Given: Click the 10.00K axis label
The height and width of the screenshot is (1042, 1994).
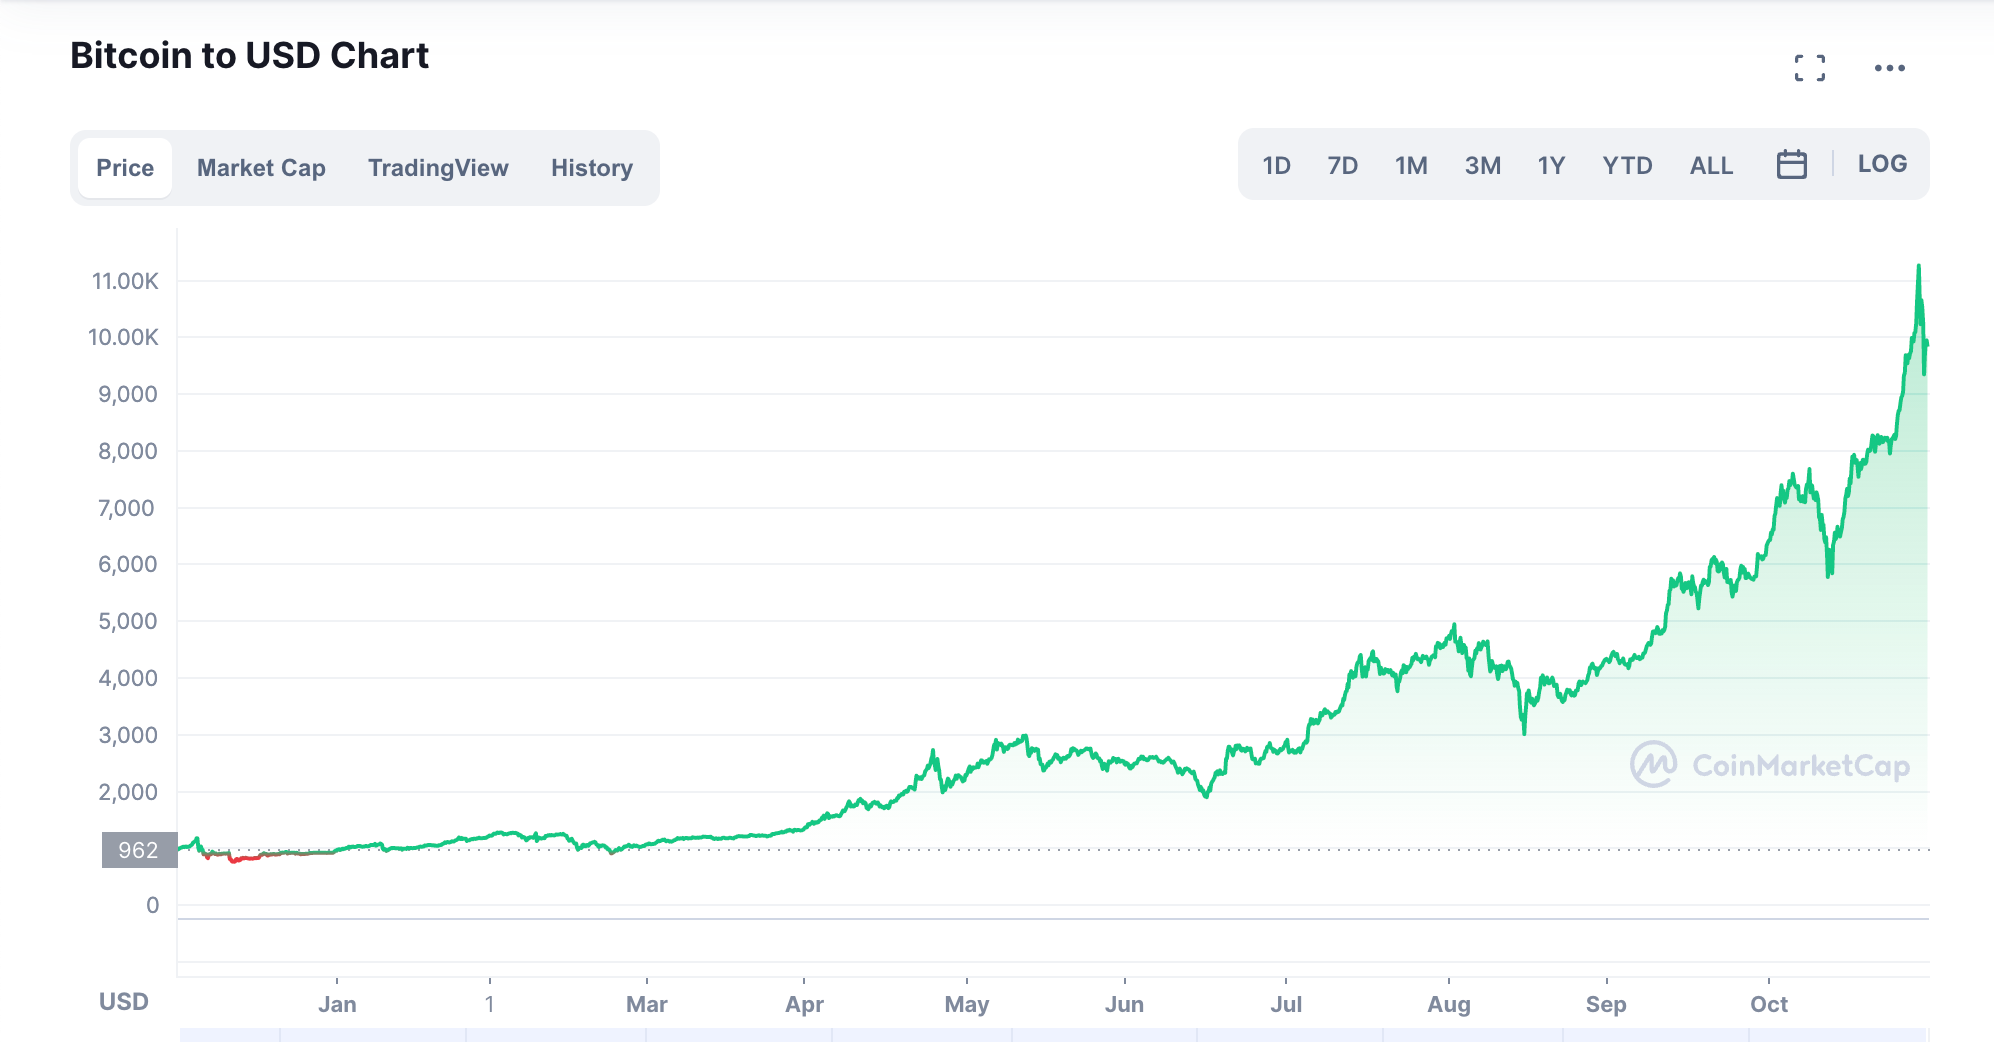Looking at the screenshot, I should tap(123, 337).
